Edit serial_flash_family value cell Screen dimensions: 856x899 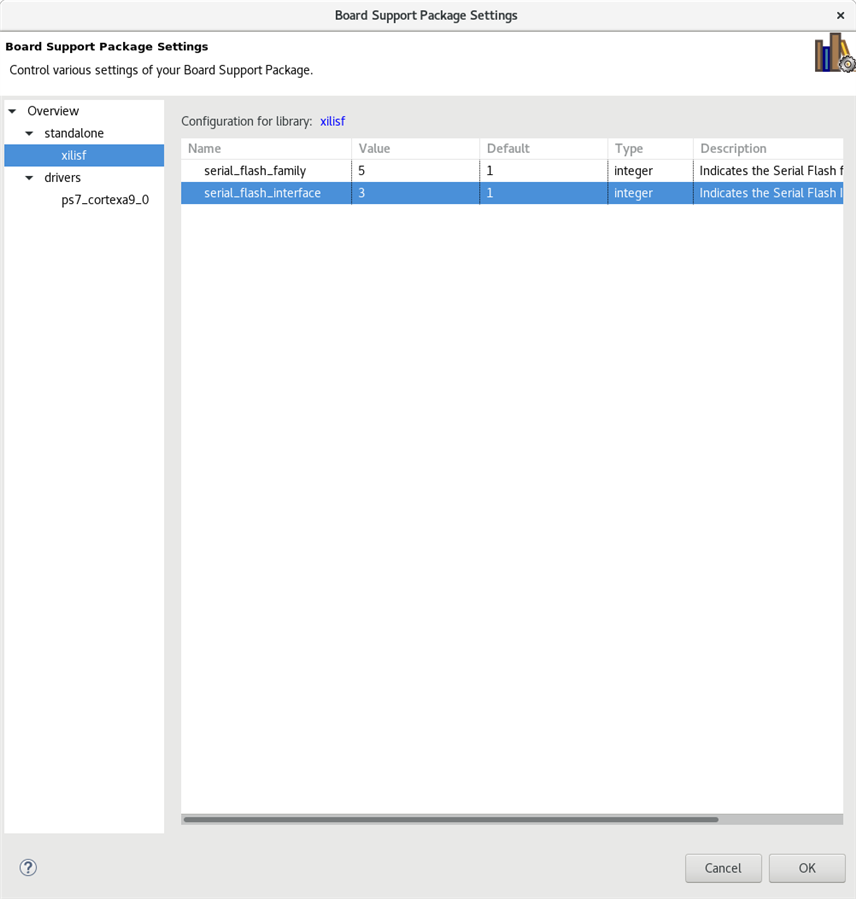[x=416, y=171]
